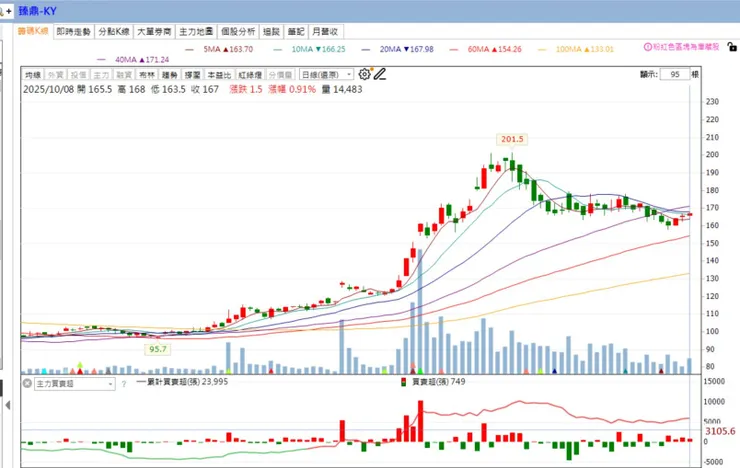Switch to the 分點K線 tab

[x=114, y=32]
